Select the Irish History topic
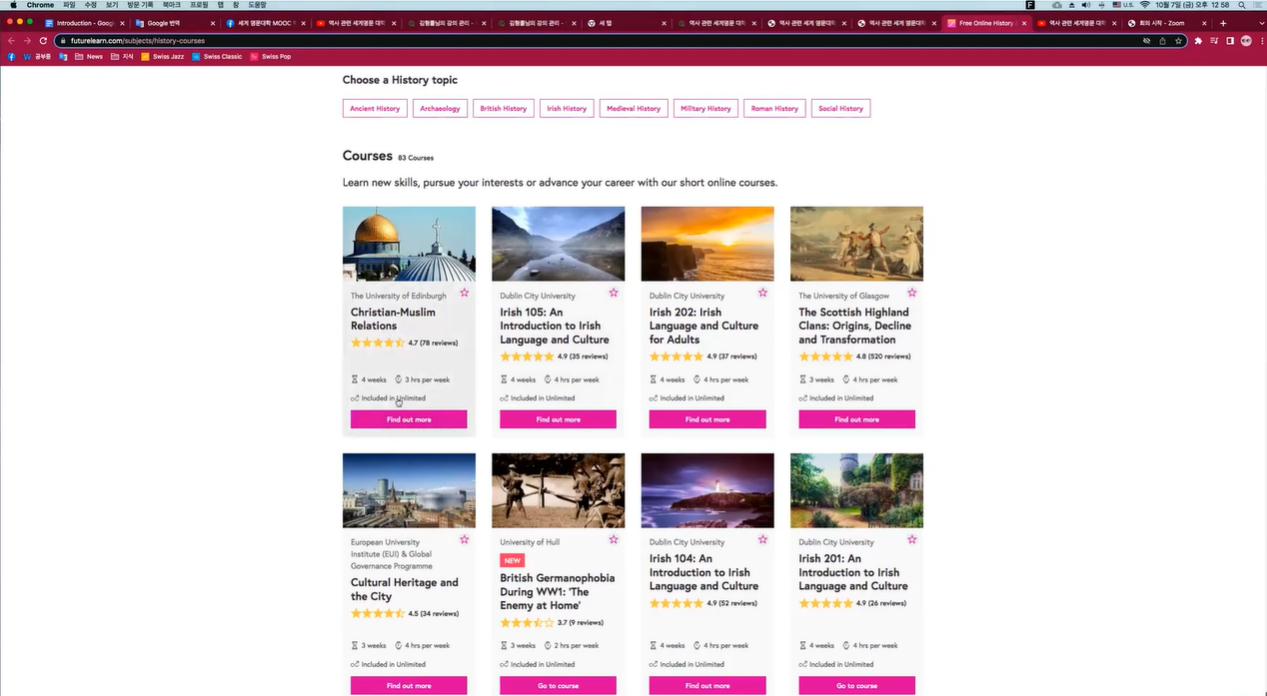This screenshot has width=1267, height=696. coord(567,108)
